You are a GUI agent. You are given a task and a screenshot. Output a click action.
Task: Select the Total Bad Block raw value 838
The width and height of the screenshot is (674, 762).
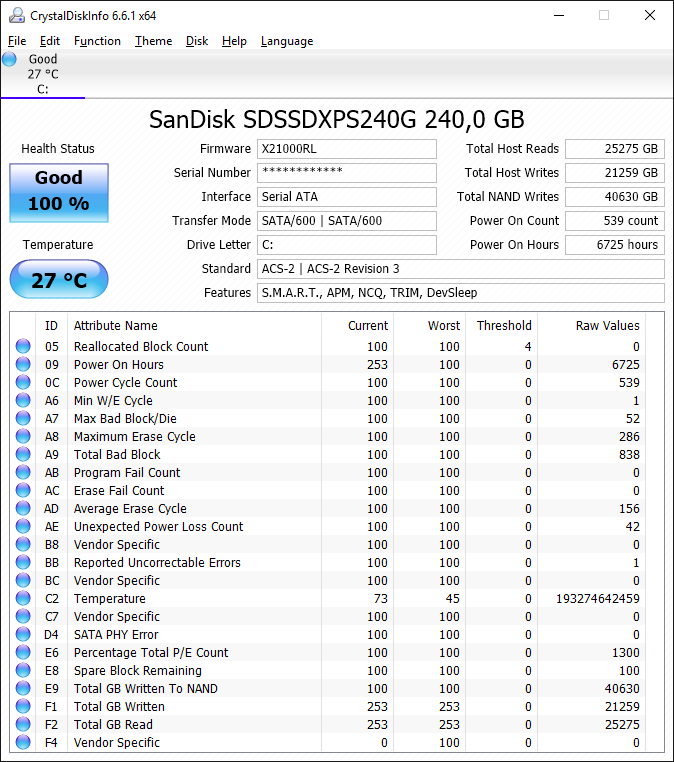coord(629,455)
